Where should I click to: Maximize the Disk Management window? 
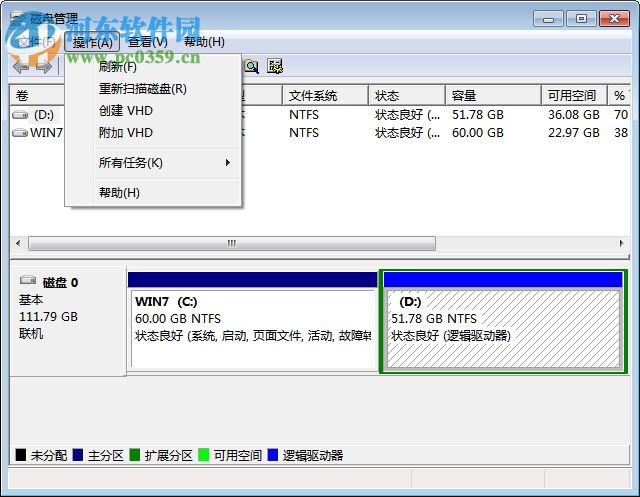581,19
